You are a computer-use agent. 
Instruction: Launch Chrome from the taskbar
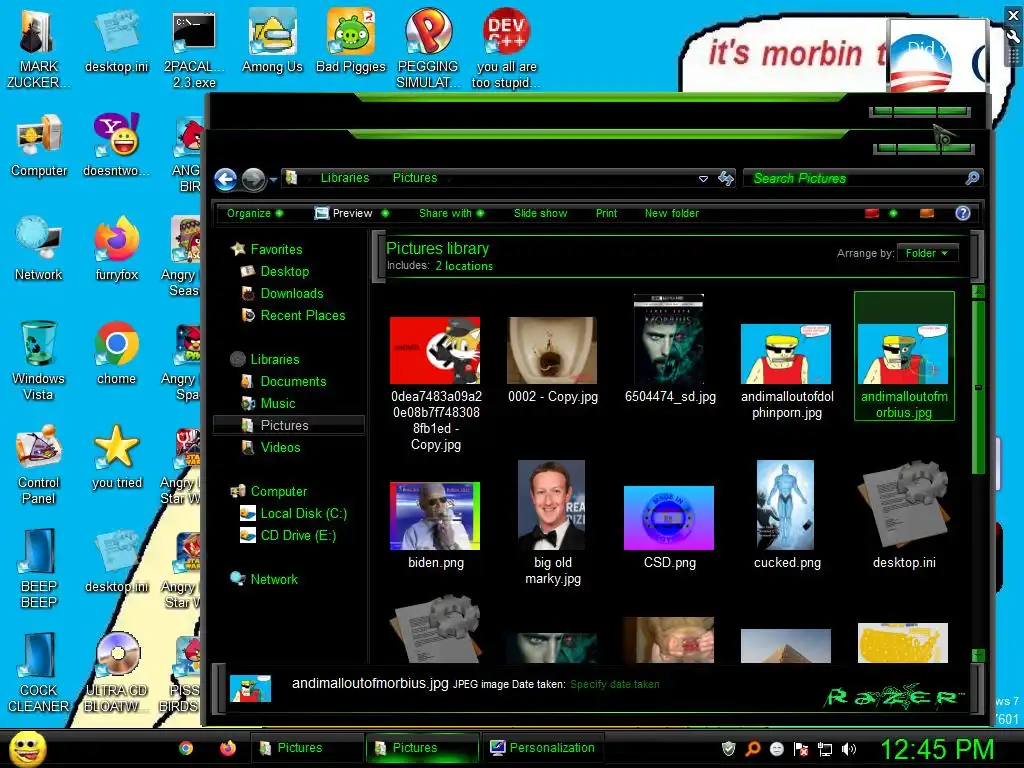[x=186, y=748]
